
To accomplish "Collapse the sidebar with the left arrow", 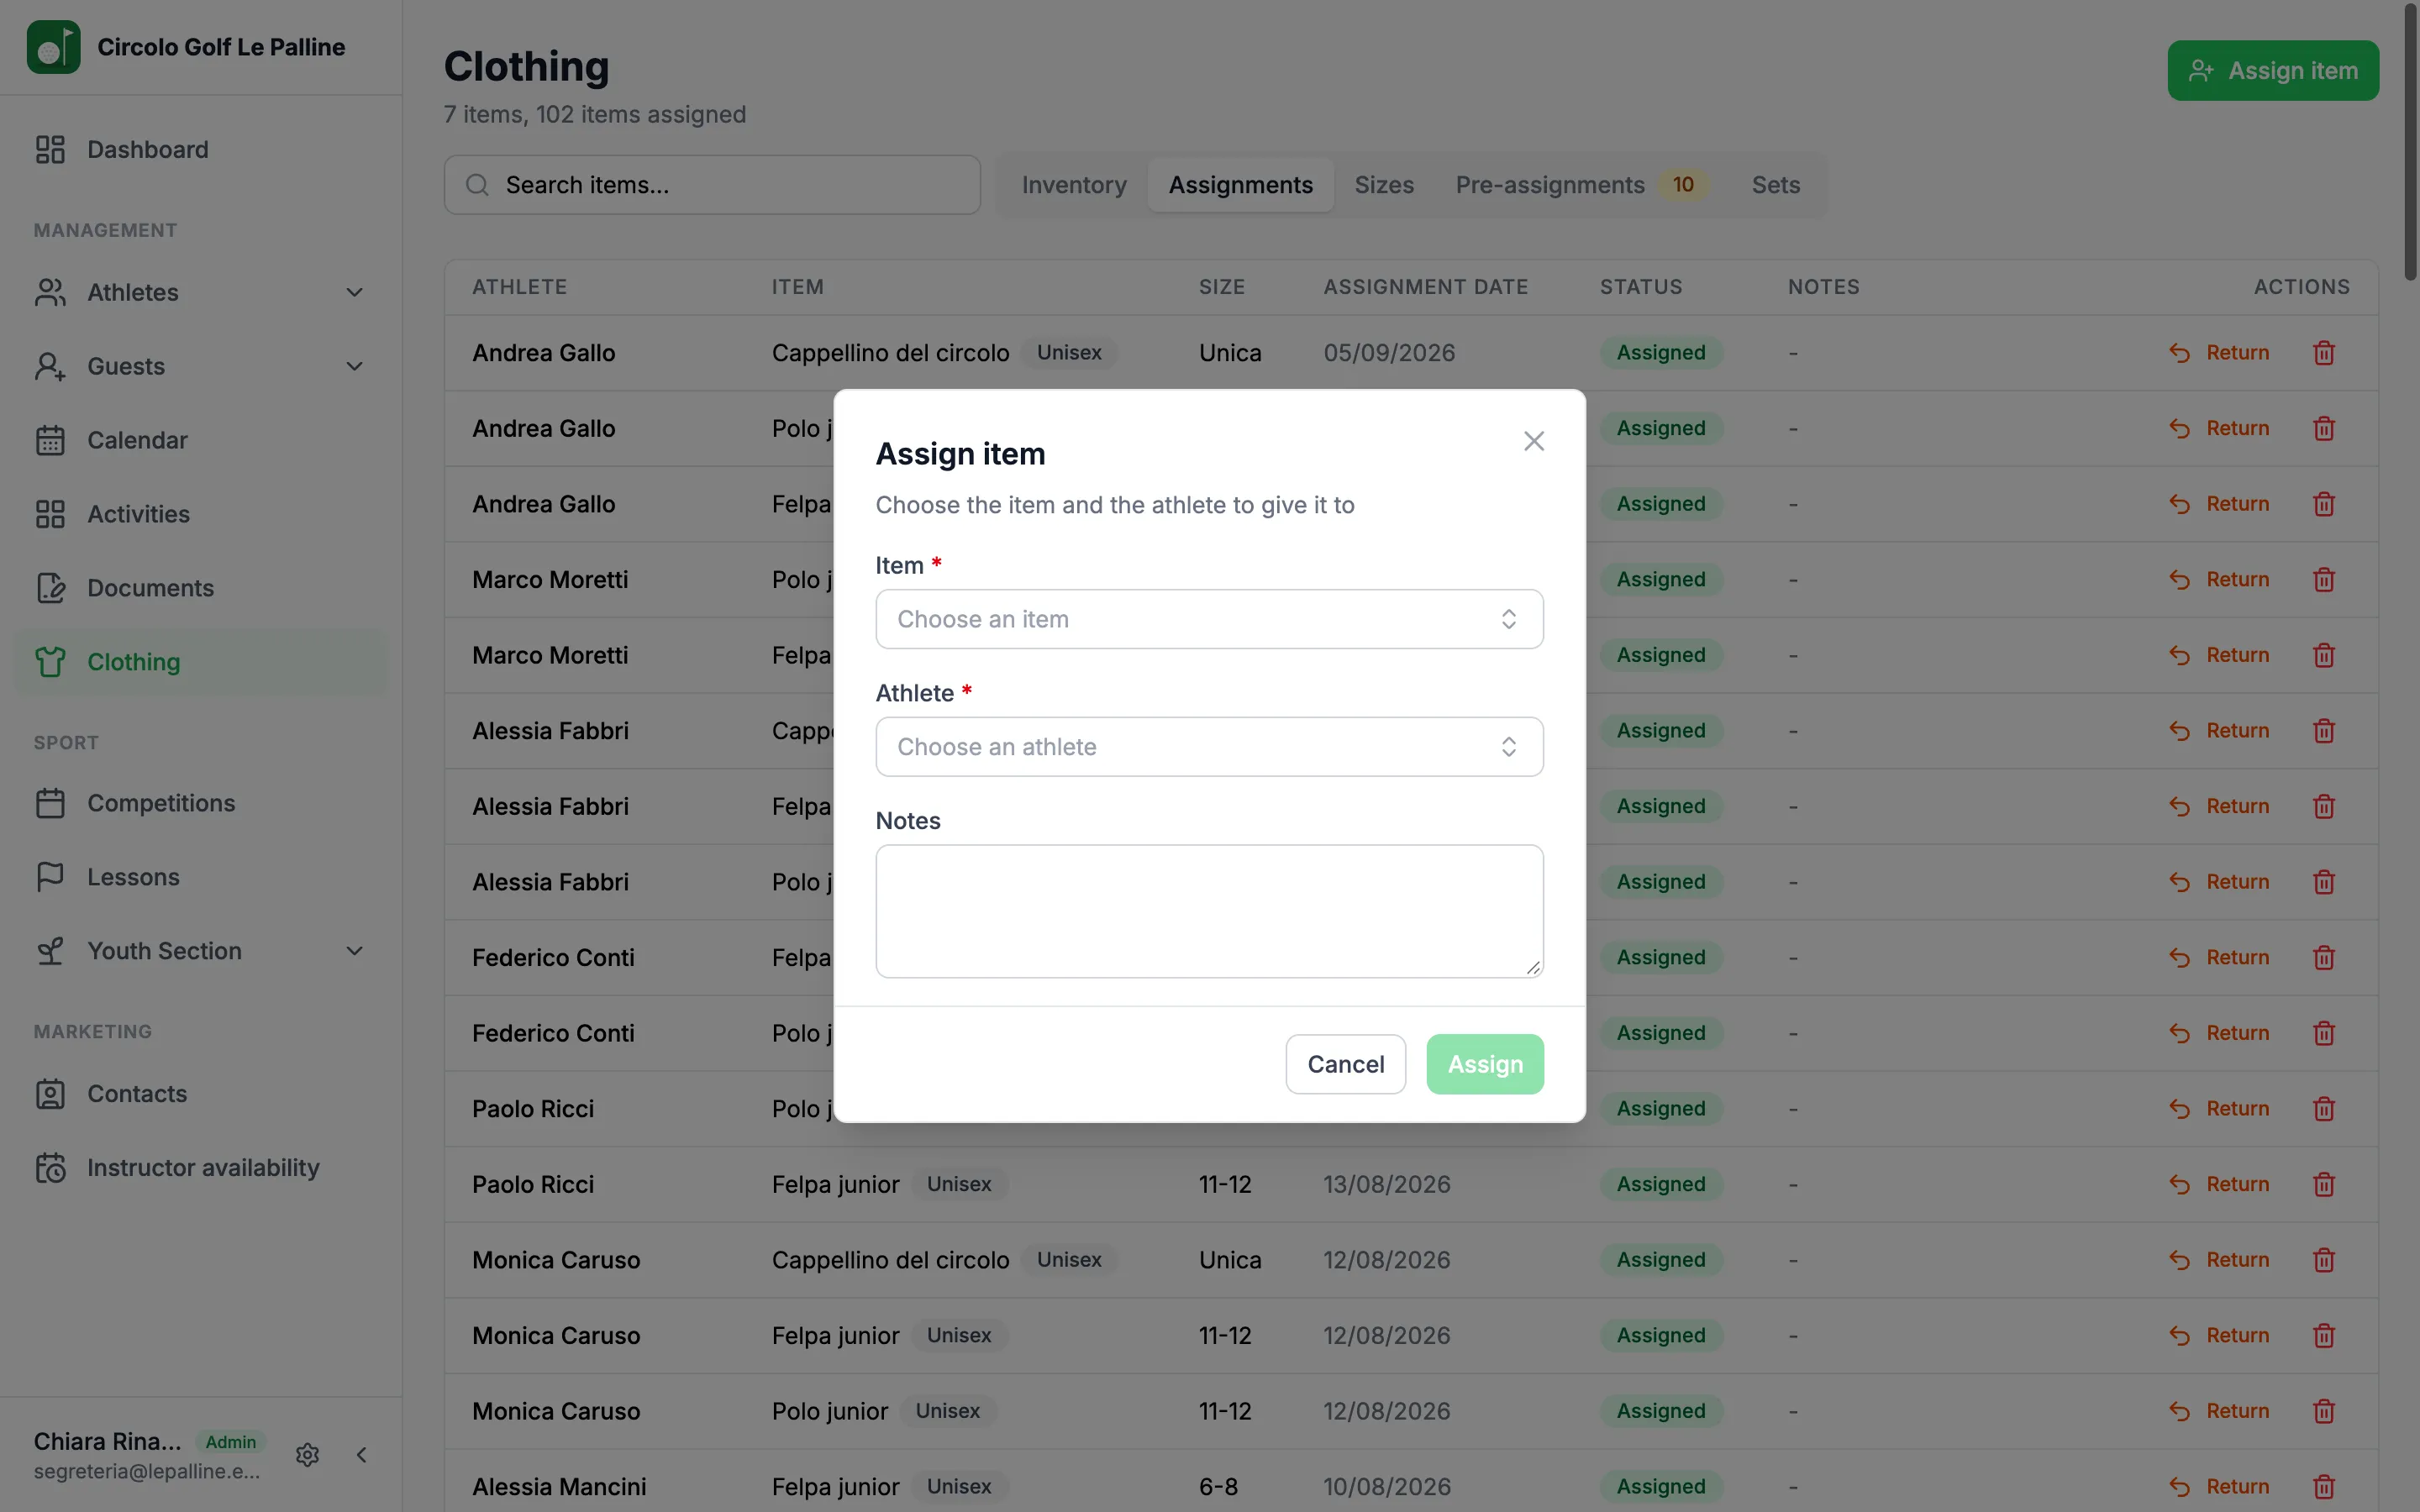I will 362,1455.
